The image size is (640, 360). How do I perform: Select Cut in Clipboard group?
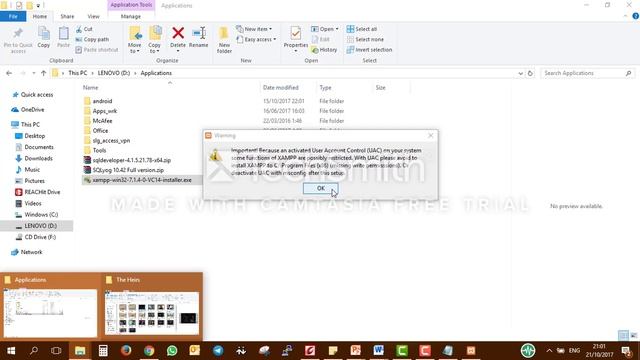84,29
